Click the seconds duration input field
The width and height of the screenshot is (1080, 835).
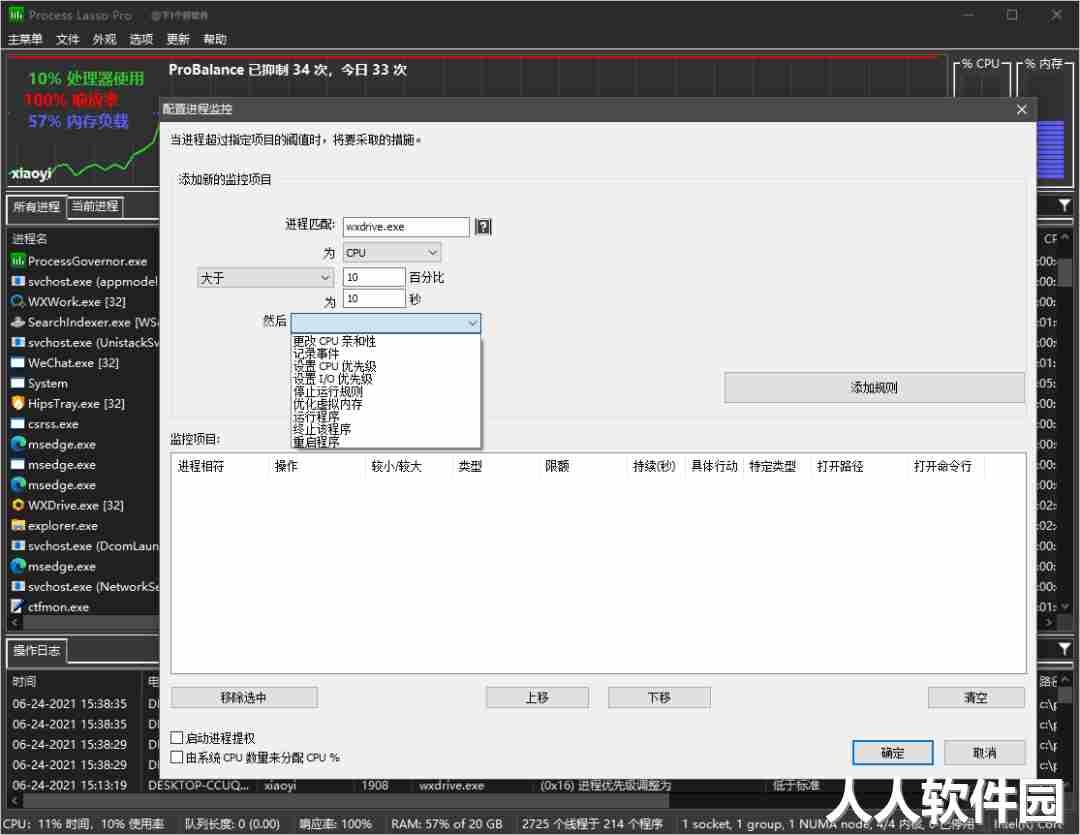pos(374,298)
